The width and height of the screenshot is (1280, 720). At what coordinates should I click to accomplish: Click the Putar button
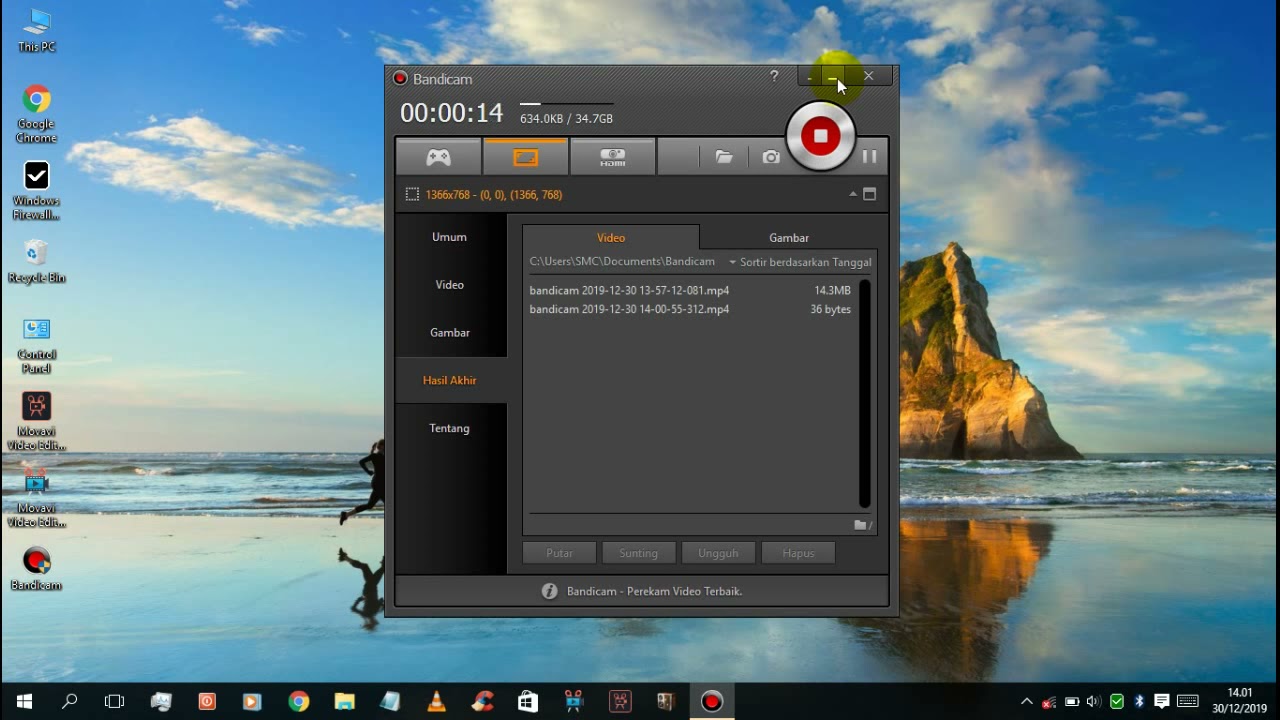click(x=560, y=553)
